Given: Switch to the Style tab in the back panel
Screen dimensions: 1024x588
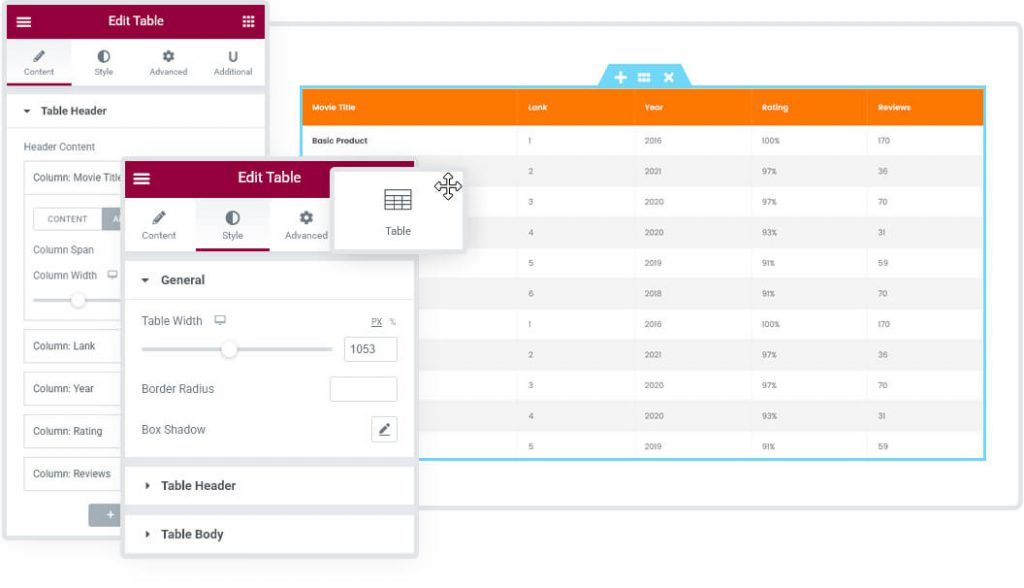Looking at the screenshot, I should click(104, 63).
